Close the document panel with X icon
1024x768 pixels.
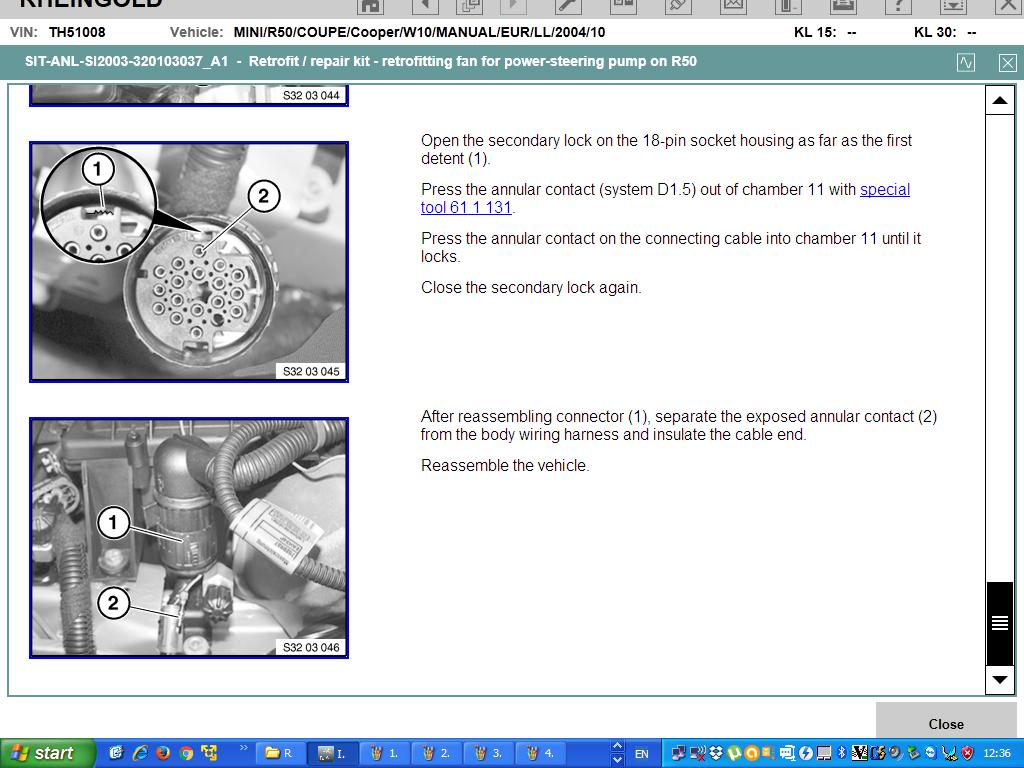(x=1007, y=63)
